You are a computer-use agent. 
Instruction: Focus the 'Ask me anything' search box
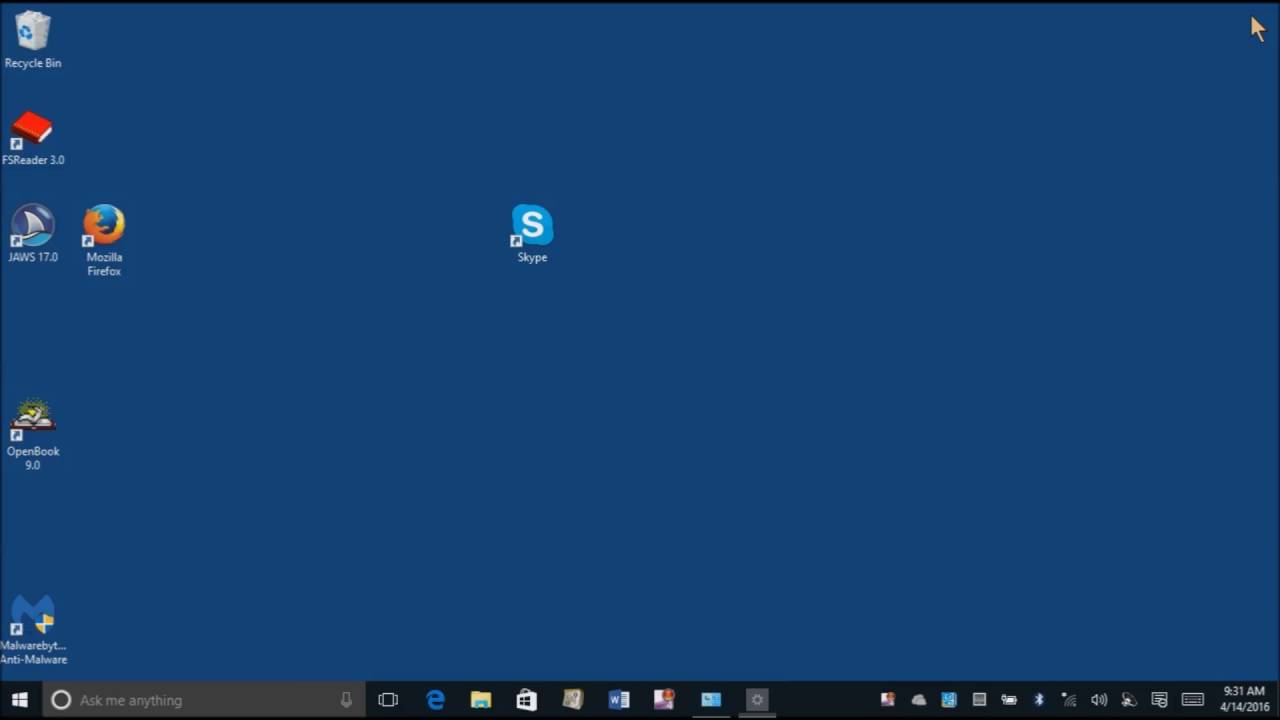click(x=204, y=700)
